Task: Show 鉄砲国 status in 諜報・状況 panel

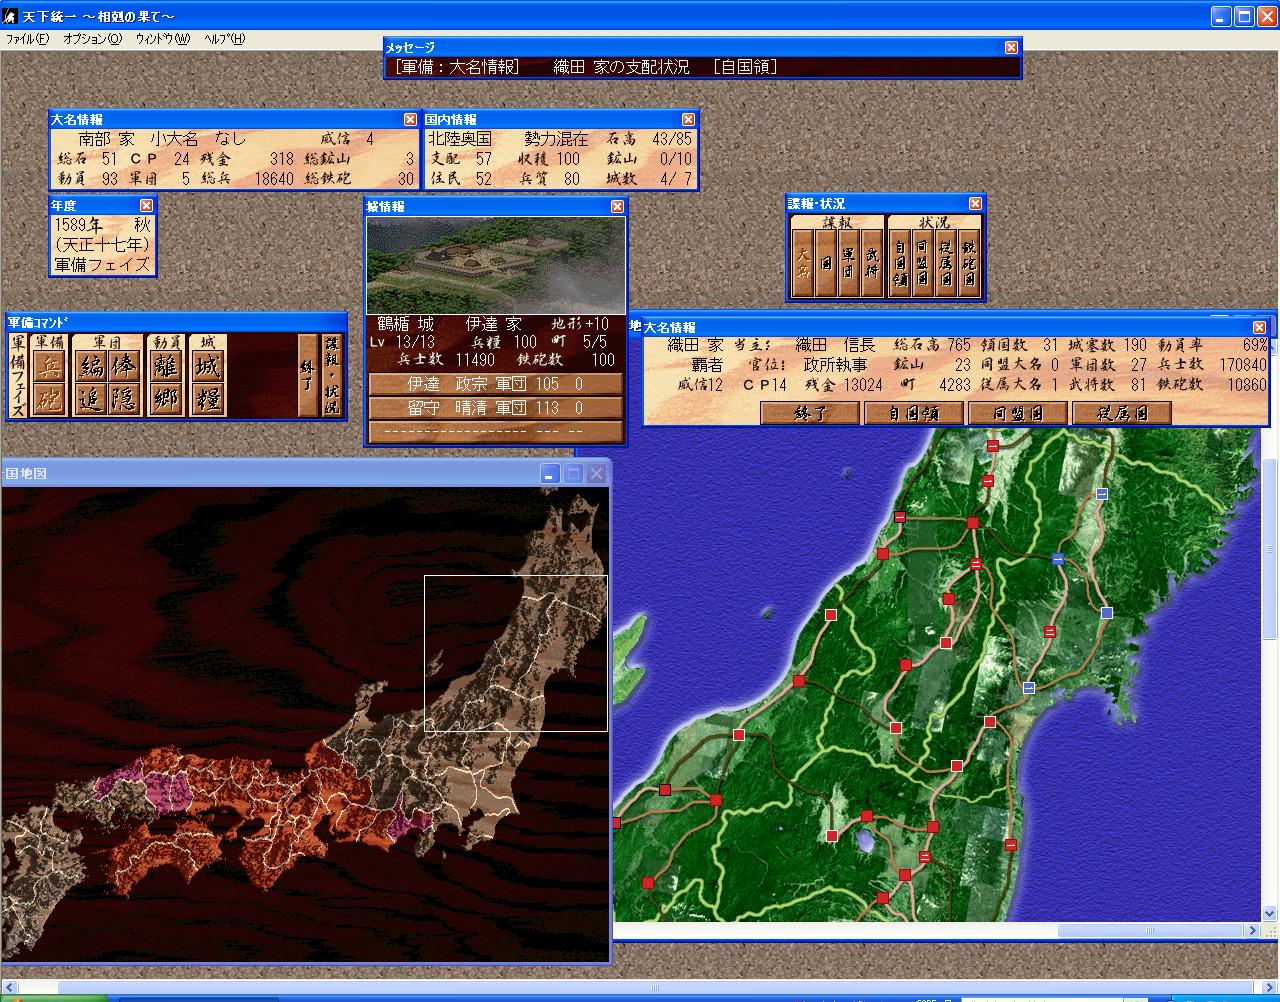Action: click(x=969, y=263)
